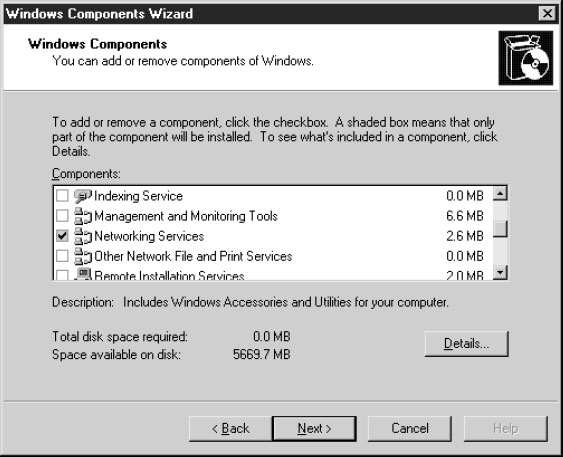Click the components list scroll up arrow
The height and width of the screenshot is (457, 563).
(x=500, y=193)
